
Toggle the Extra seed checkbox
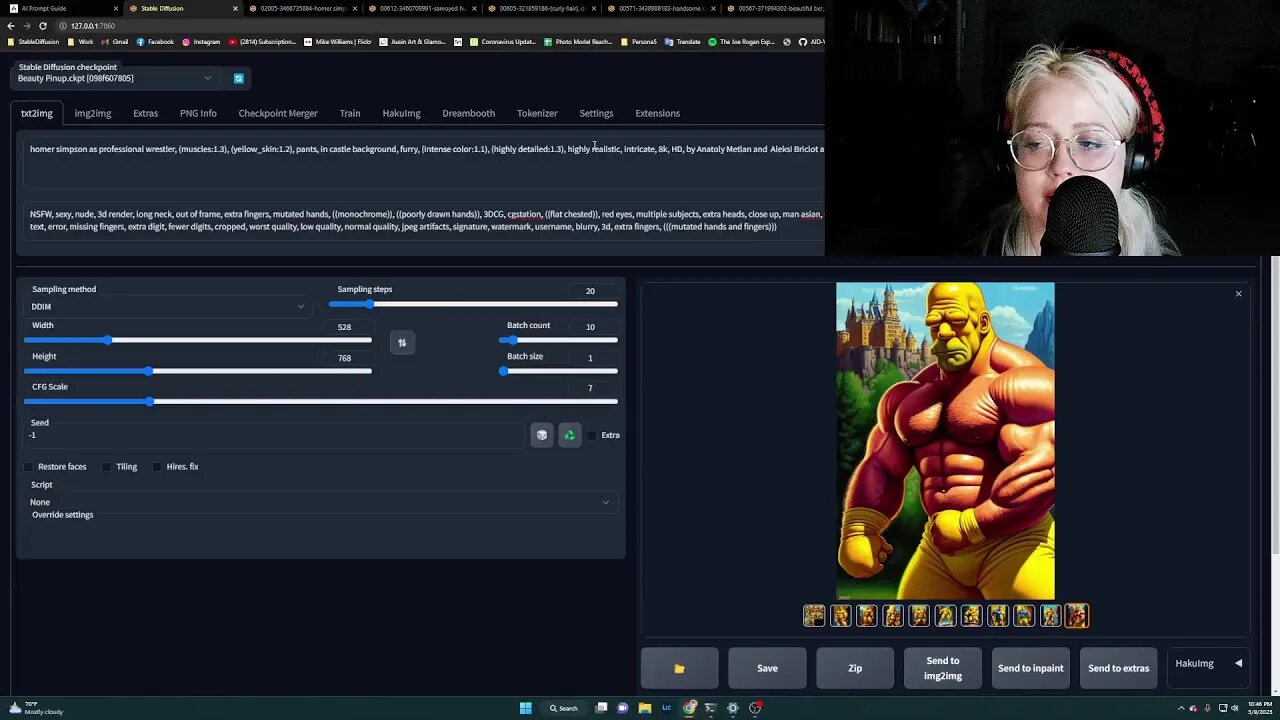(x=592, y=435)
